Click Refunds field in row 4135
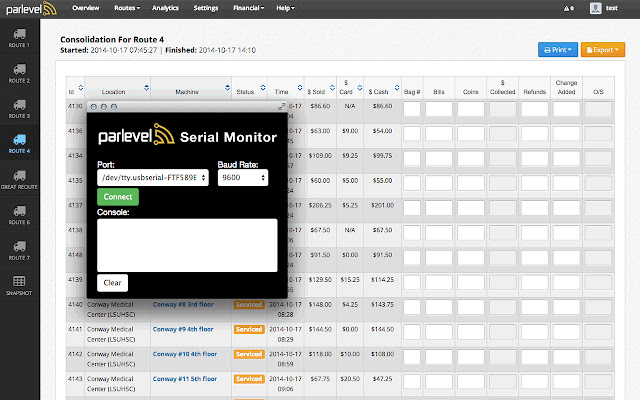This screenshot has width=640, height=400. point(535,184)
